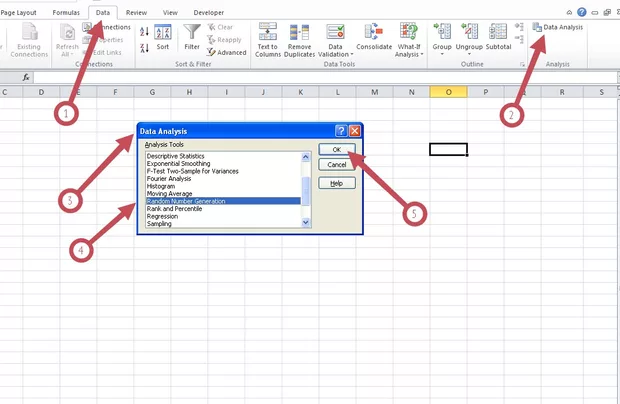The width and height of the screenshot is (620, 404).
Task: Click Reapply filter
Action: point(224,40)
